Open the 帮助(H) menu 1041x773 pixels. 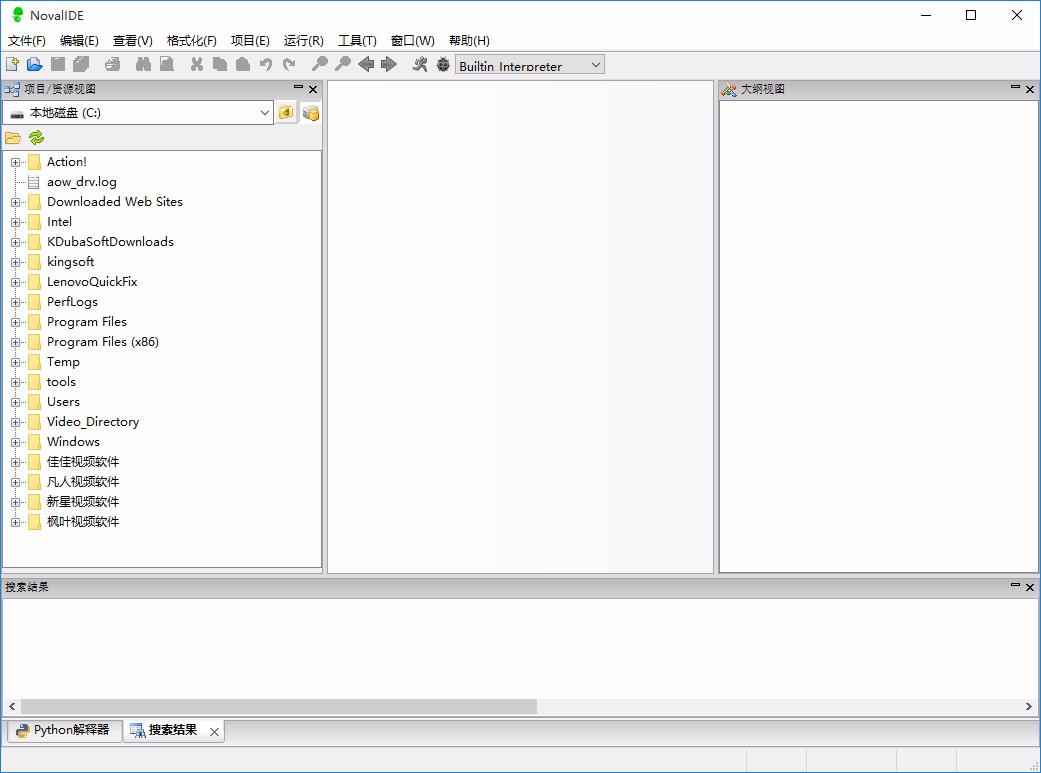pyautogui.click(x=469, y=41)
